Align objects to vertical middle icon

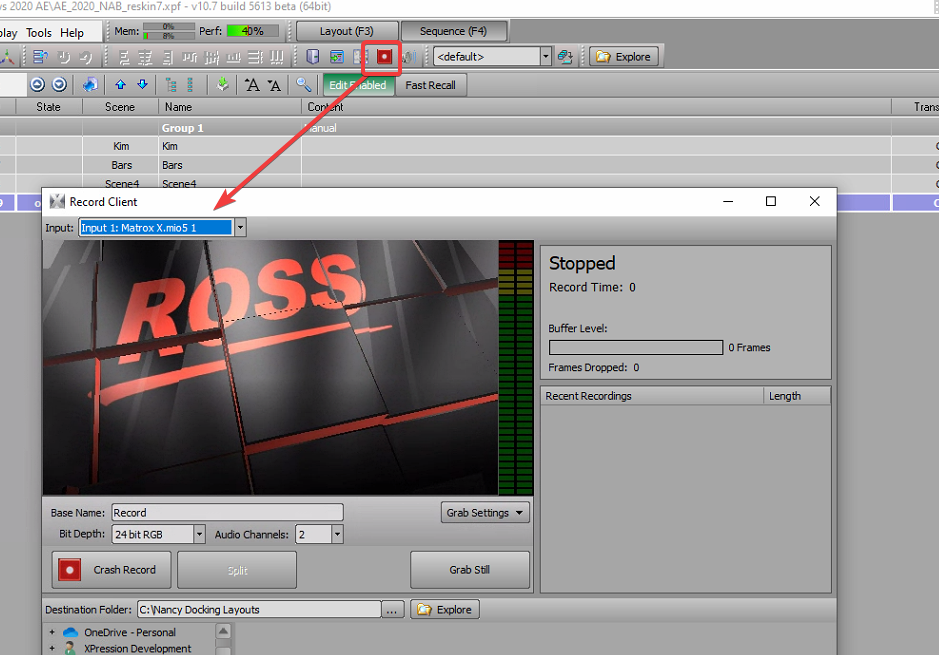[x=212, y=57]
